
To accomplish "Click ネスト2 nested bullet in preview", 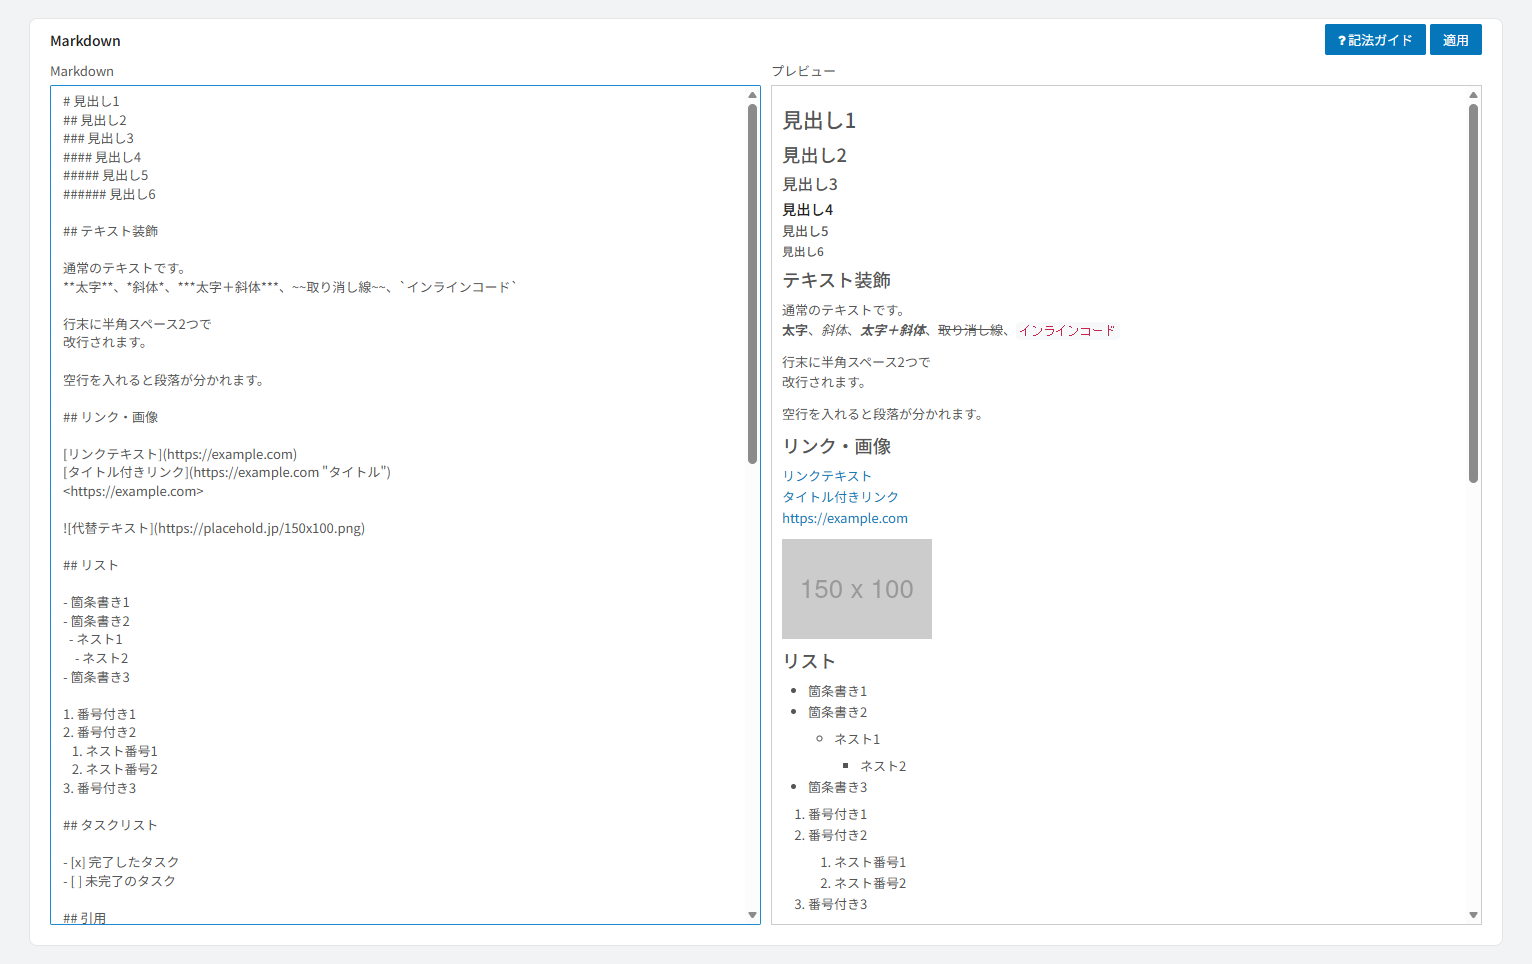I will 883,766.
